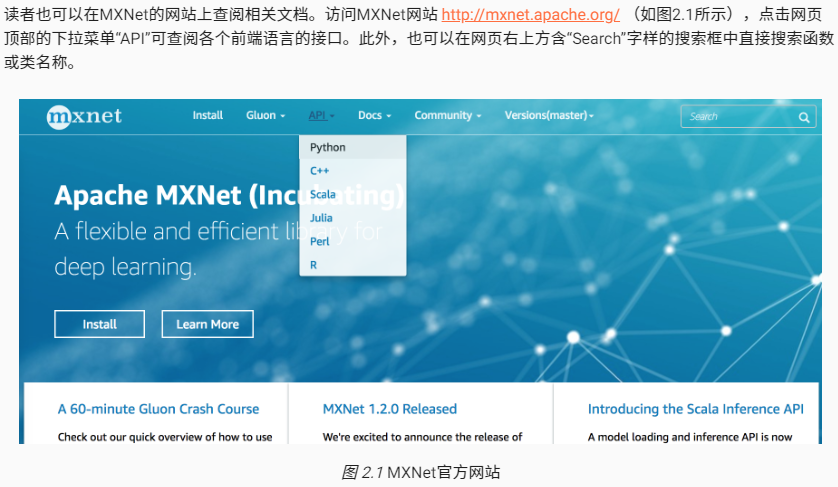The width and height of the screenshot is (838, 487).
Task: Choose Scala in the API menu
Action: click(353, 194)
